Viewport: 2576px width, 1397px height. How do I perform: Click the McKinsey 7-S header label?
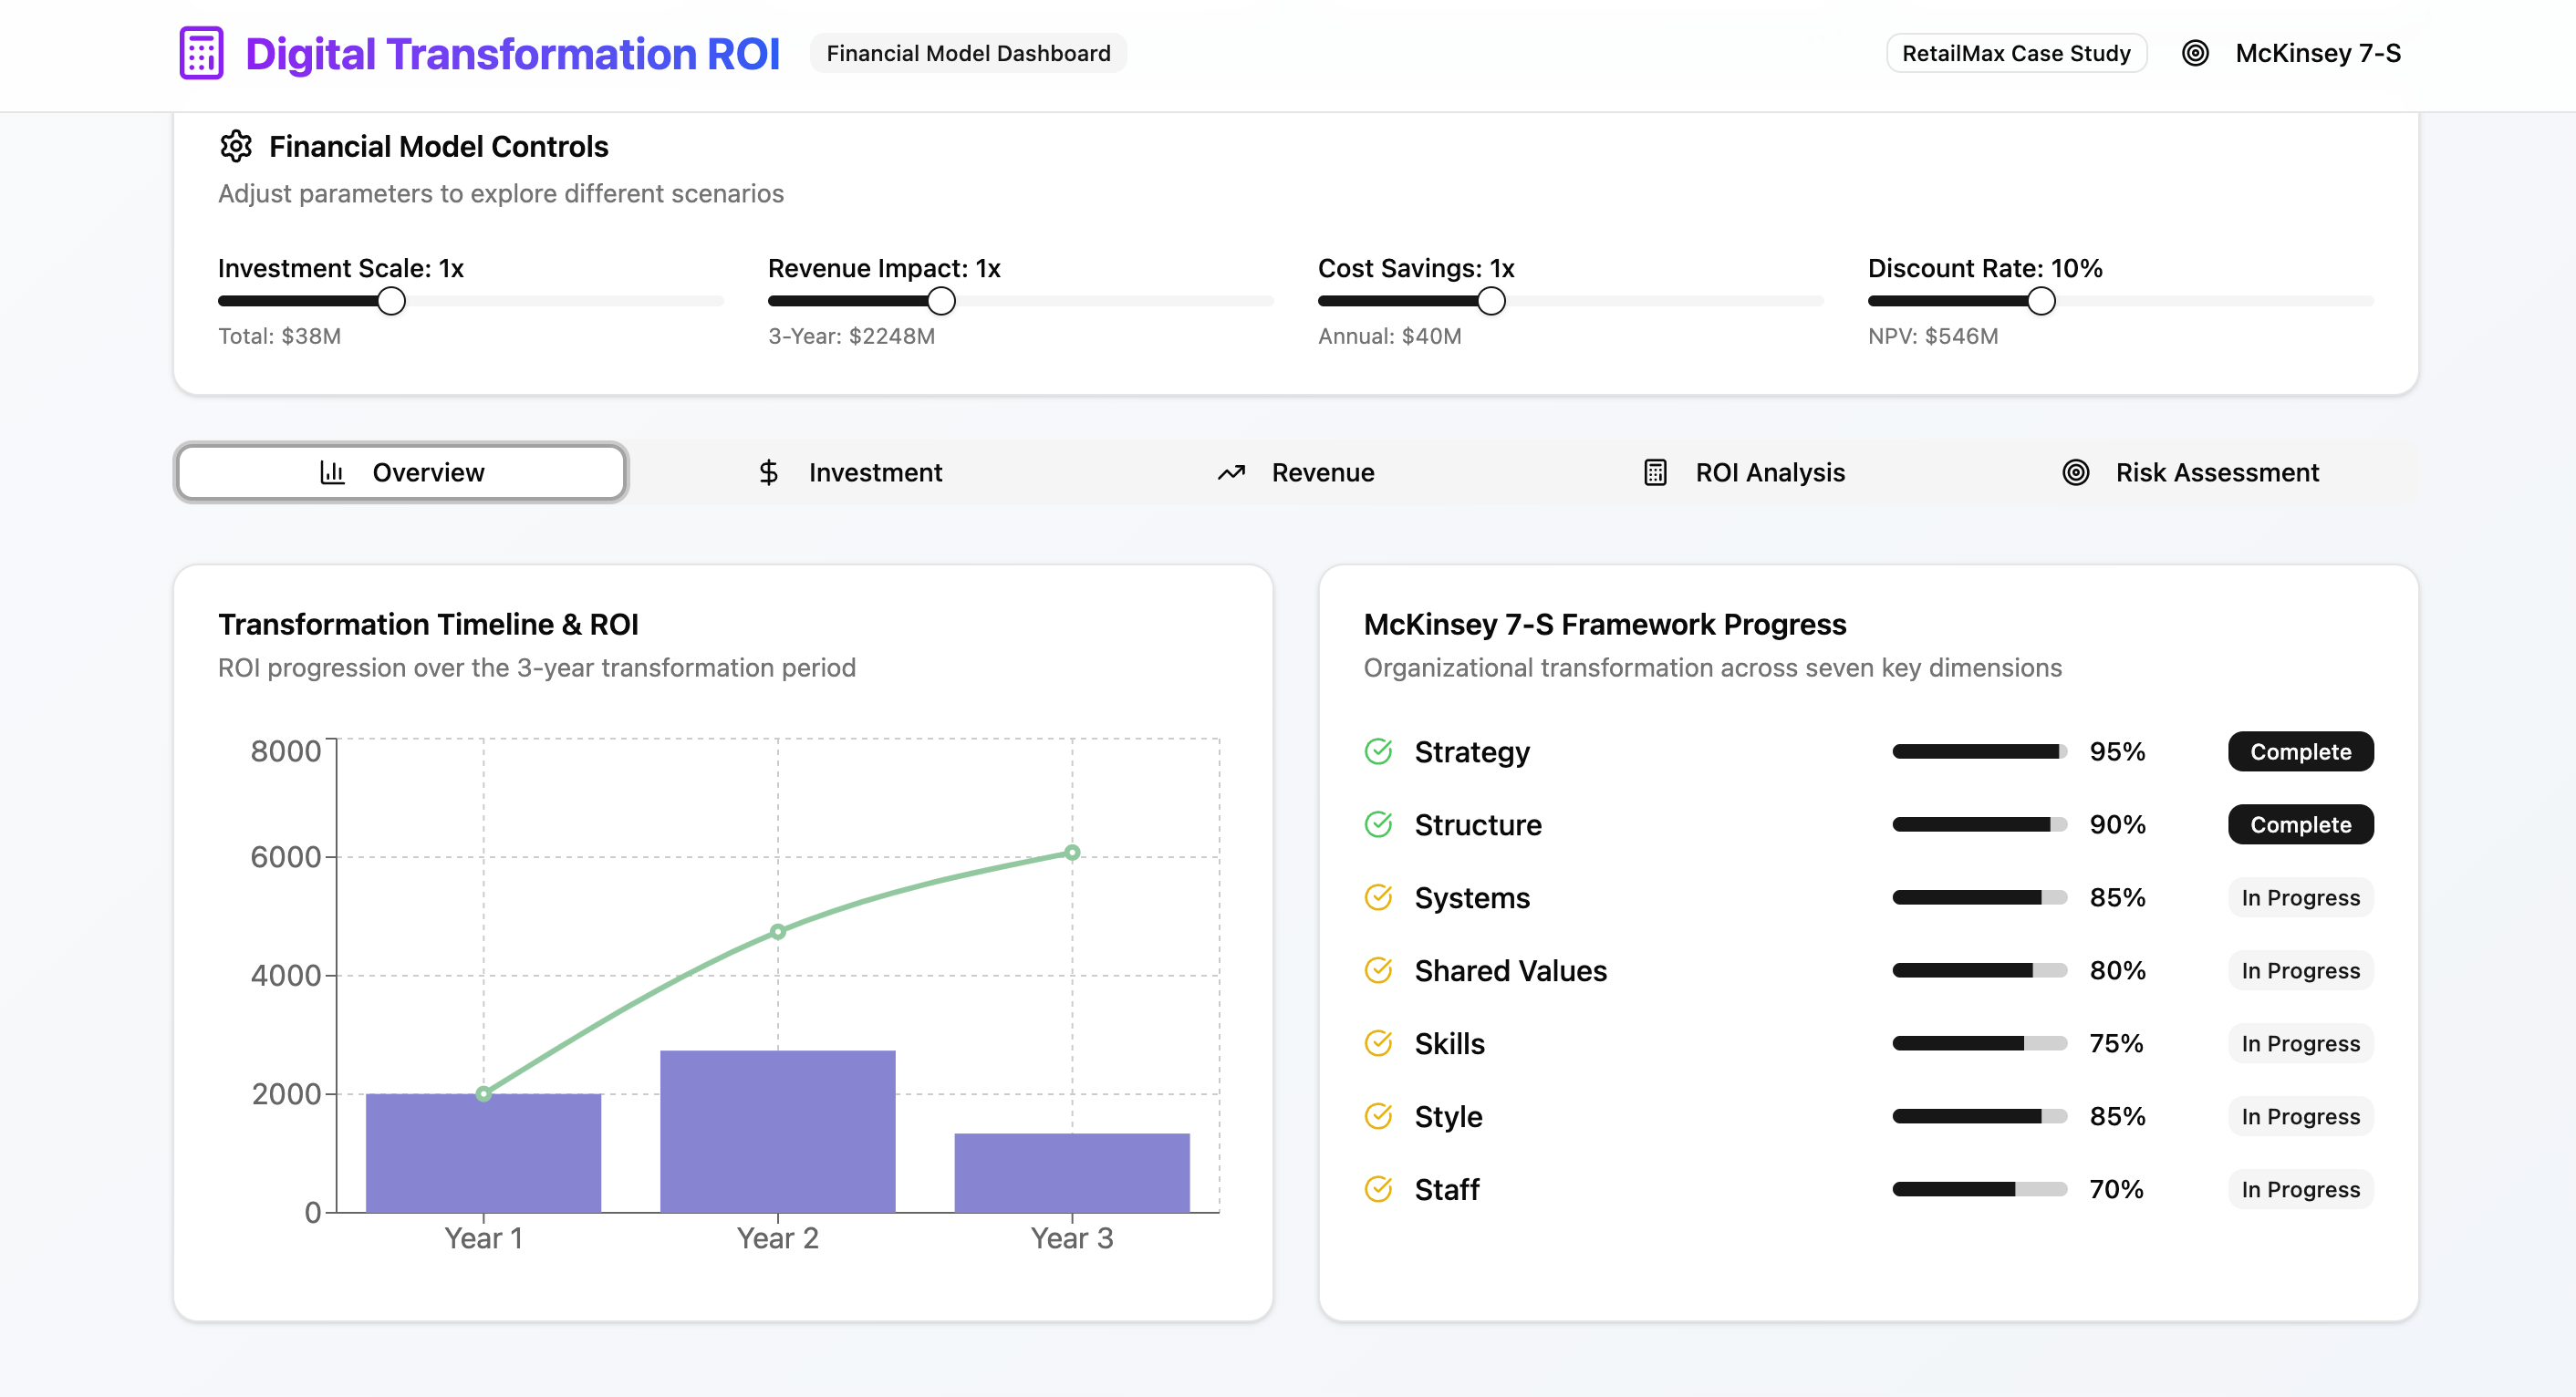point(2318,53)
